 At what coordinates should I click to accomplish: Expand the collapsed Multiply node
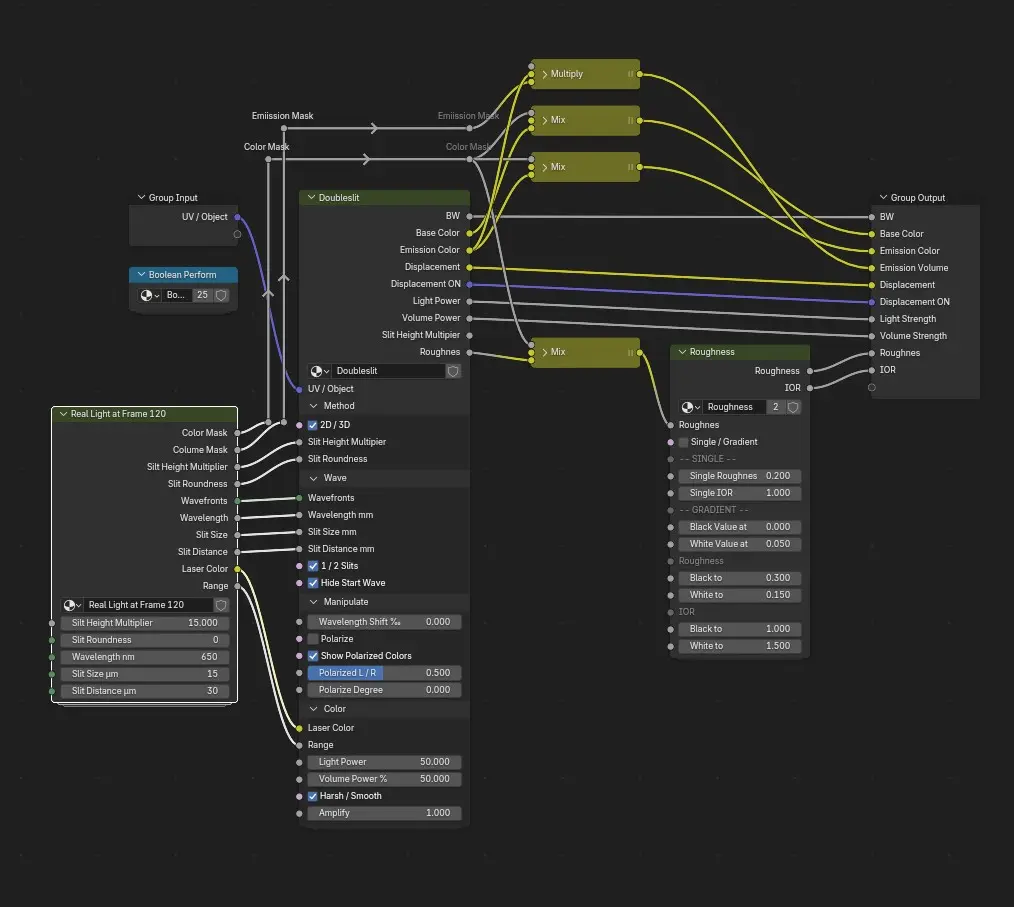click(545, 74)
